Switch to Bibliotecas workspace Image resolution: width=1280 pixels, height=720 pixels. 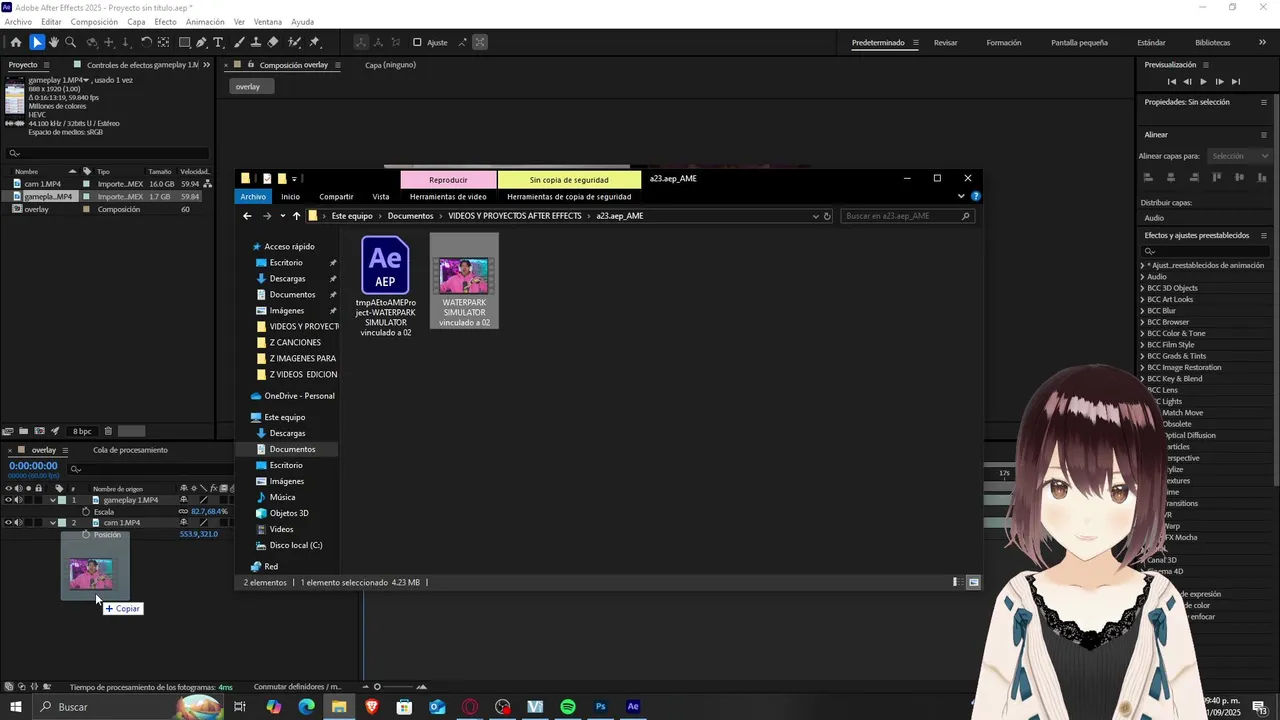coord(1212,43)
